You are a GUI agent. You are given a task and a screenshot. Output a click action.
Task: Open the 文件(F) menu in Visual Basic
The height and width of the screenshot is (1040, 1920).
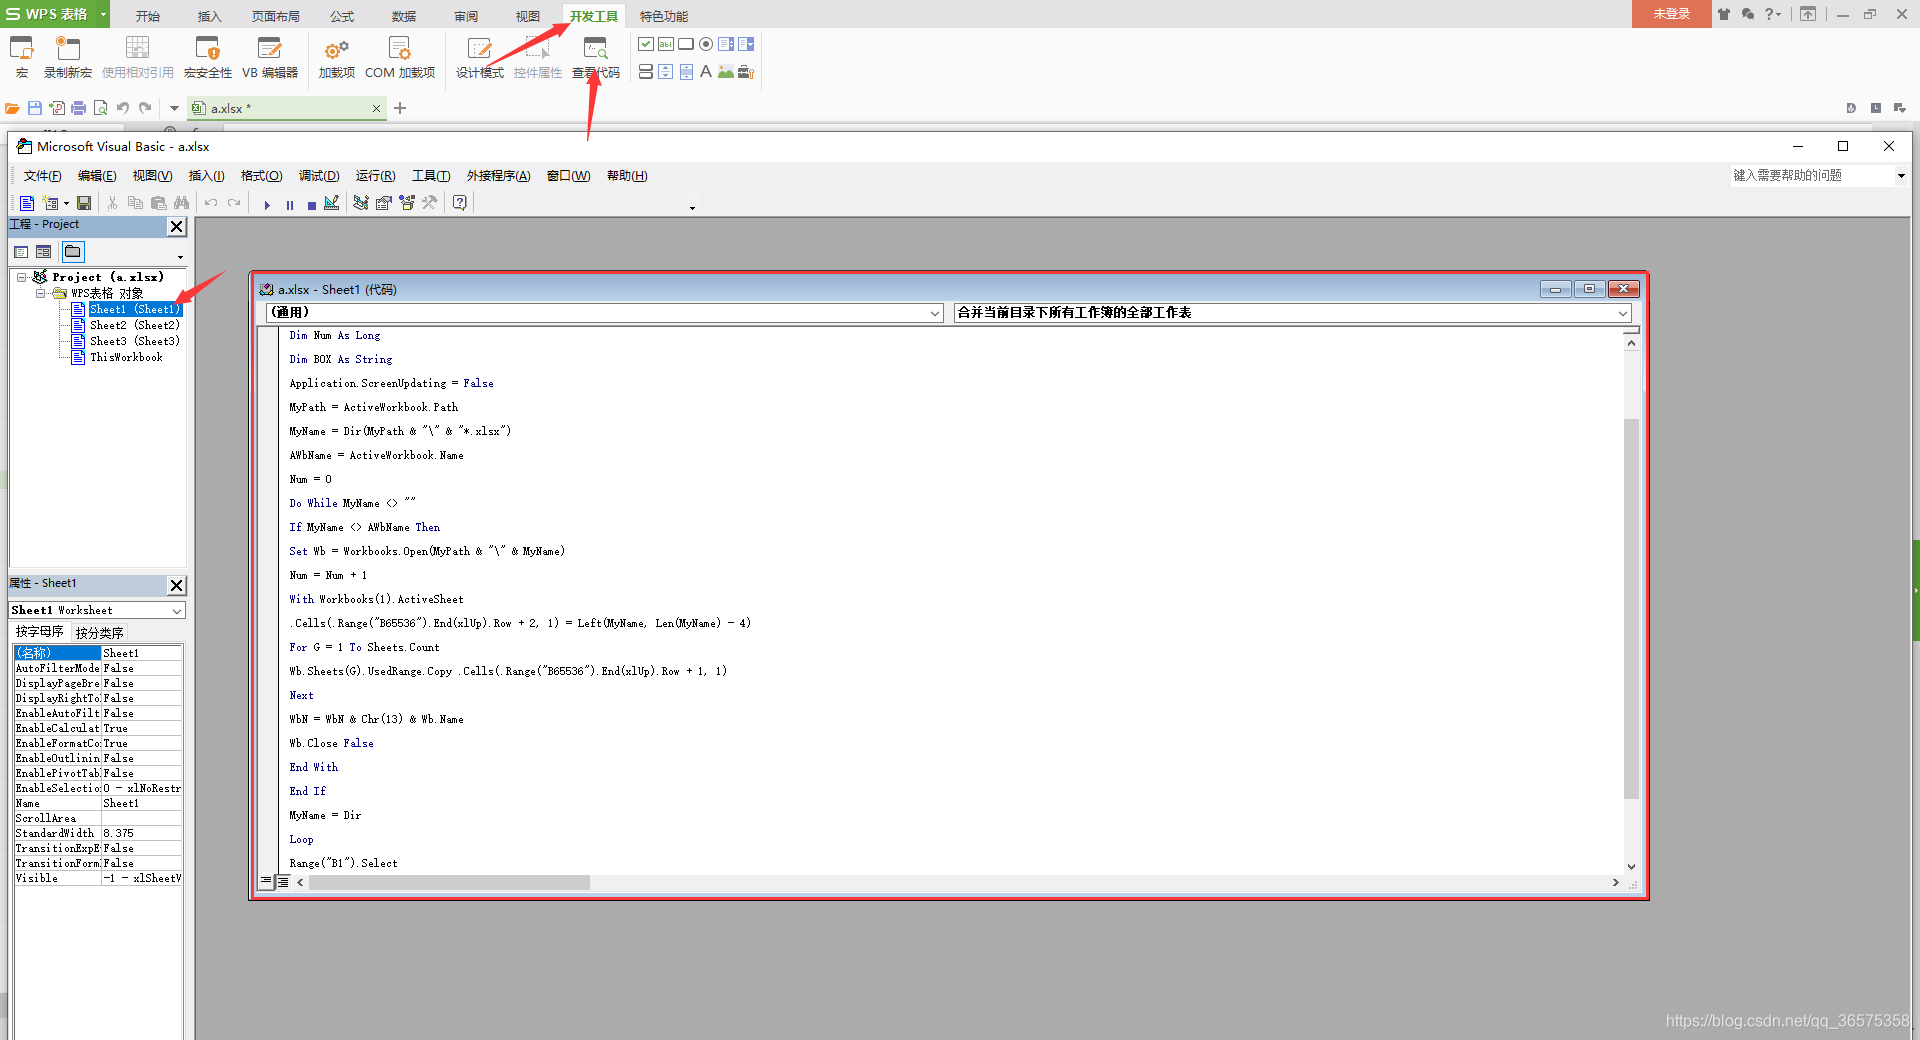pos(43,176)
